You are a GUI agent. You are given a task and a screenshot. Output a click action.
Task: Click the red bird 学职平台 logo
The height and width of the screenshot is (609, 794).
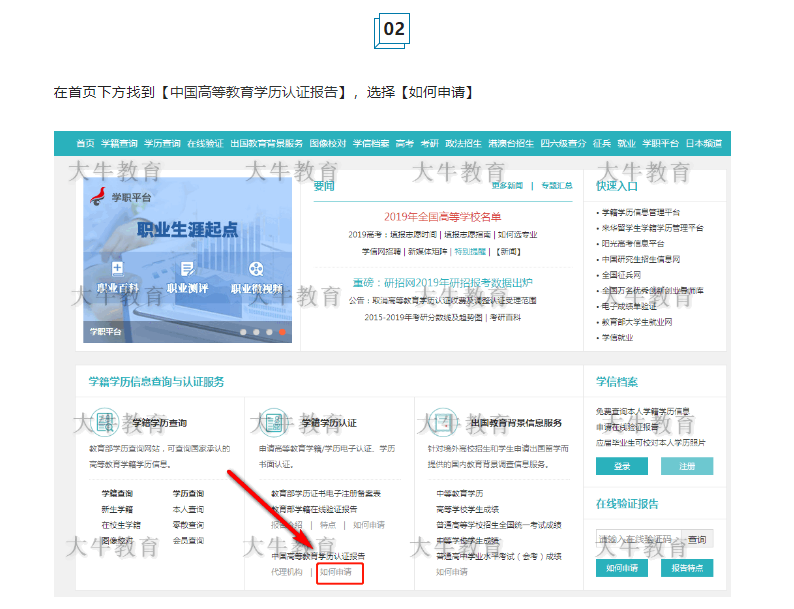(98, 196)
